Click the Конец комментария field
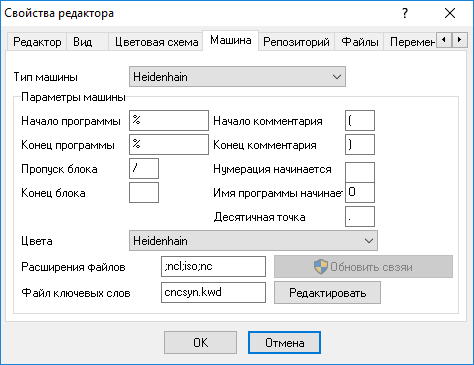 coord(360,144)
